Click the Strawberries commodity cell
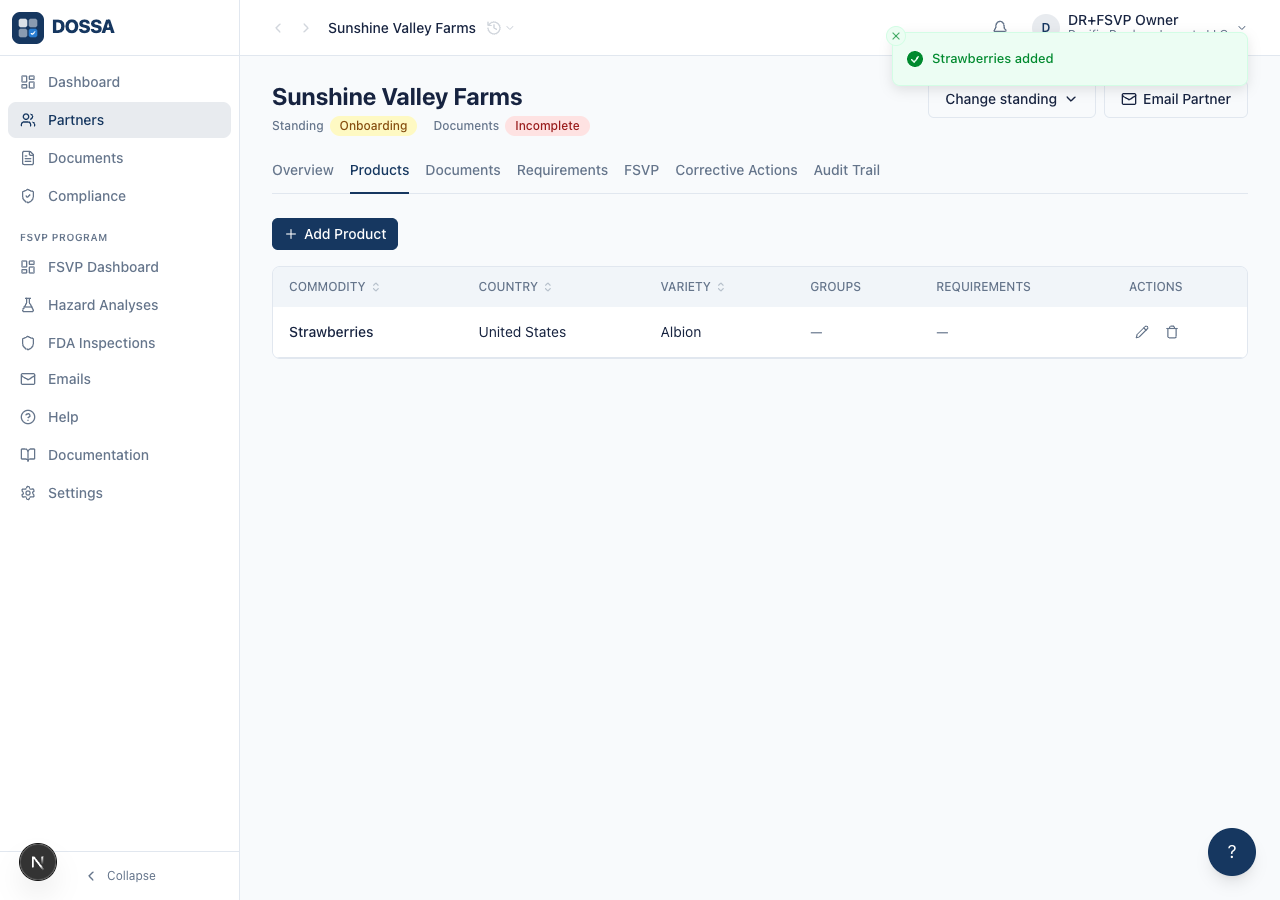The image size is (1280, 900). (x=331, y=332)
